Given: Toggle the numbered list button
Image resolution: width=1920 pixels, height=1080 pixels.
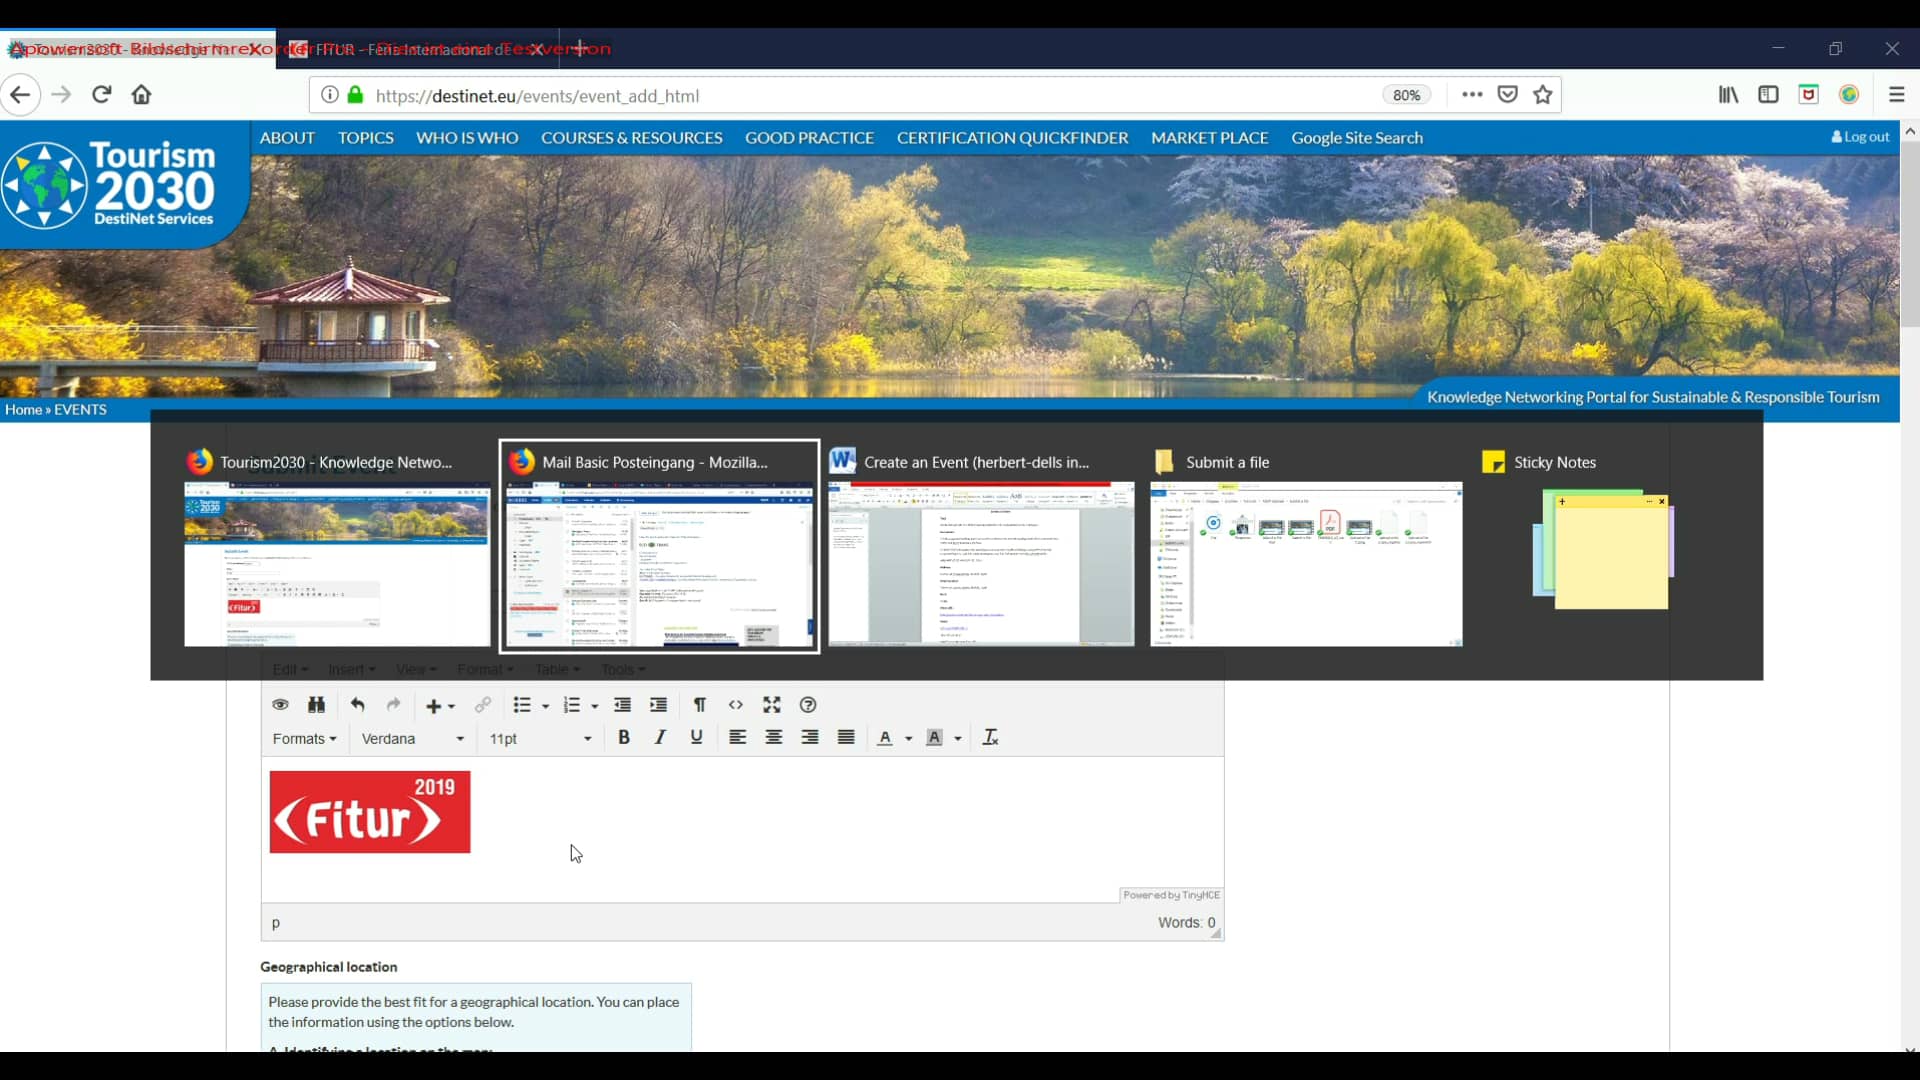Looking at the screenshot, I should (572, 705).
